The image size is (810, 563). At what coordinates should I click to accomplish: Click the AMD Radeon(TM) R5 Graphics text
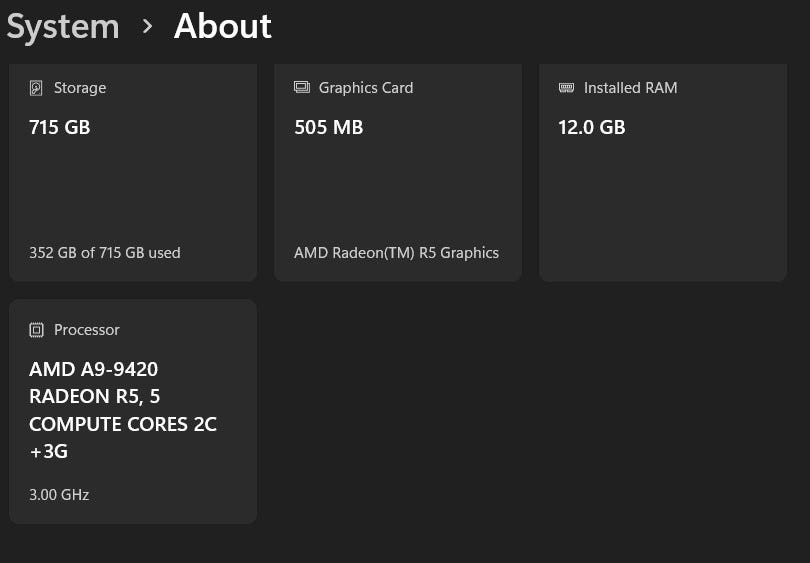click(396, 253)
